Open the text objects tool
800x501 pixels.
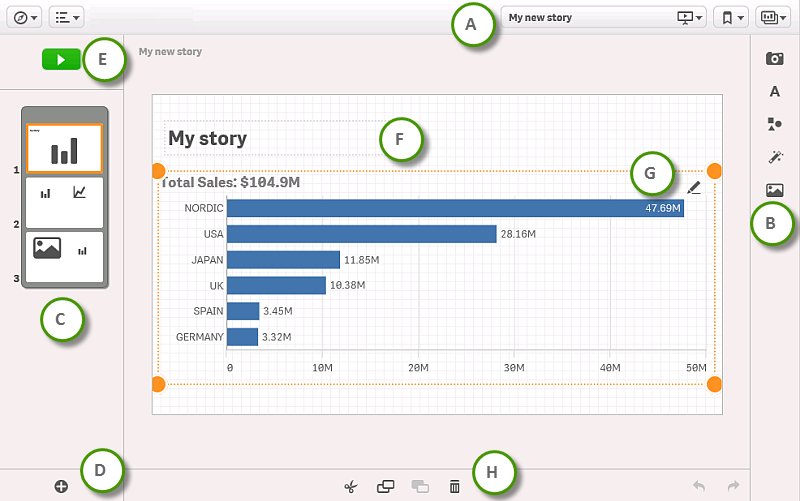(774, 91)
